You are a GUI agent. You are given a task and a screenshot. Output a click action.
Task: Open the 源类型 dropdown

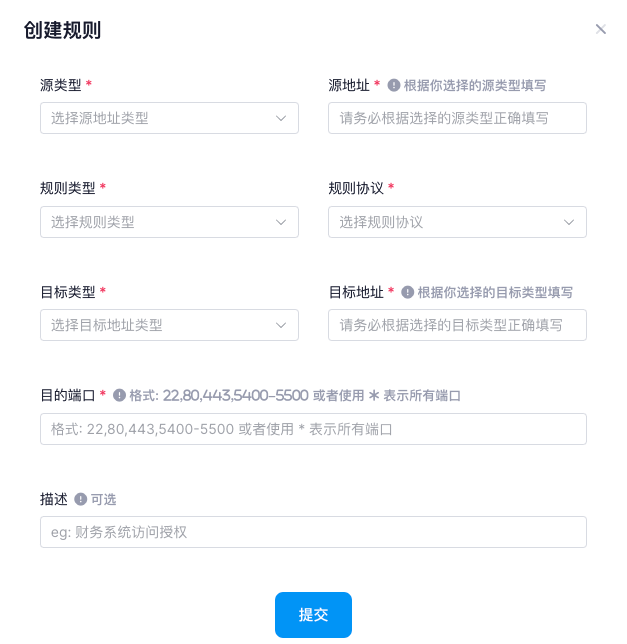tap(169, 118)
